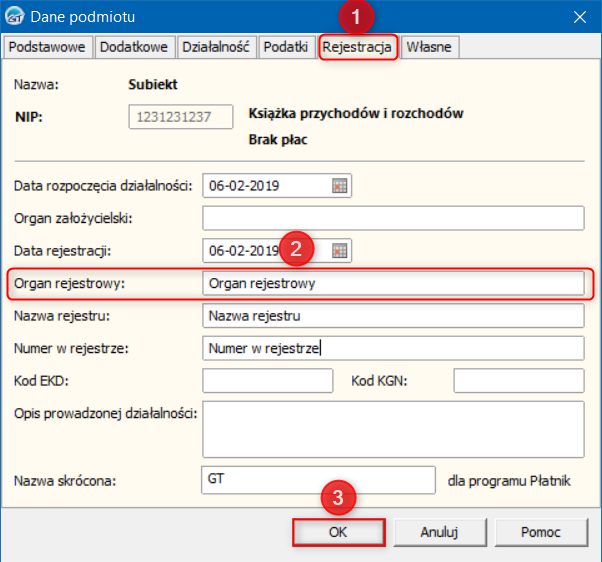The width and height of the screenshot is (602, 562).
Task: Click the Kod KGN input box
Action: tap(519, 381)
